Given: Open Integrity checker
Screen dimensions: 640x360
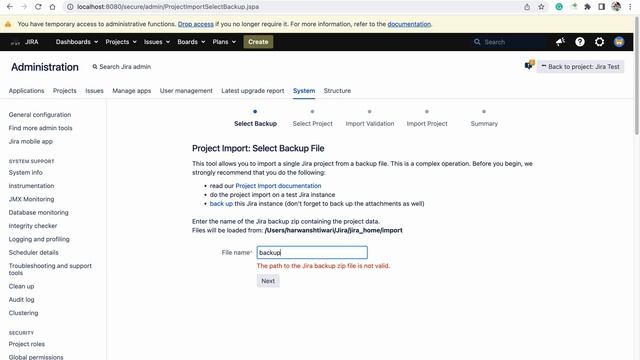Looking at the screenshot, I should point(33,226).
